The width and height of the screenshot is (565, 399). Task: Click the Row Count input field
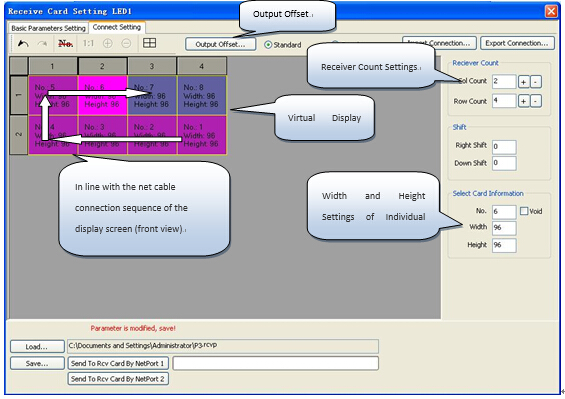[504, 101]
